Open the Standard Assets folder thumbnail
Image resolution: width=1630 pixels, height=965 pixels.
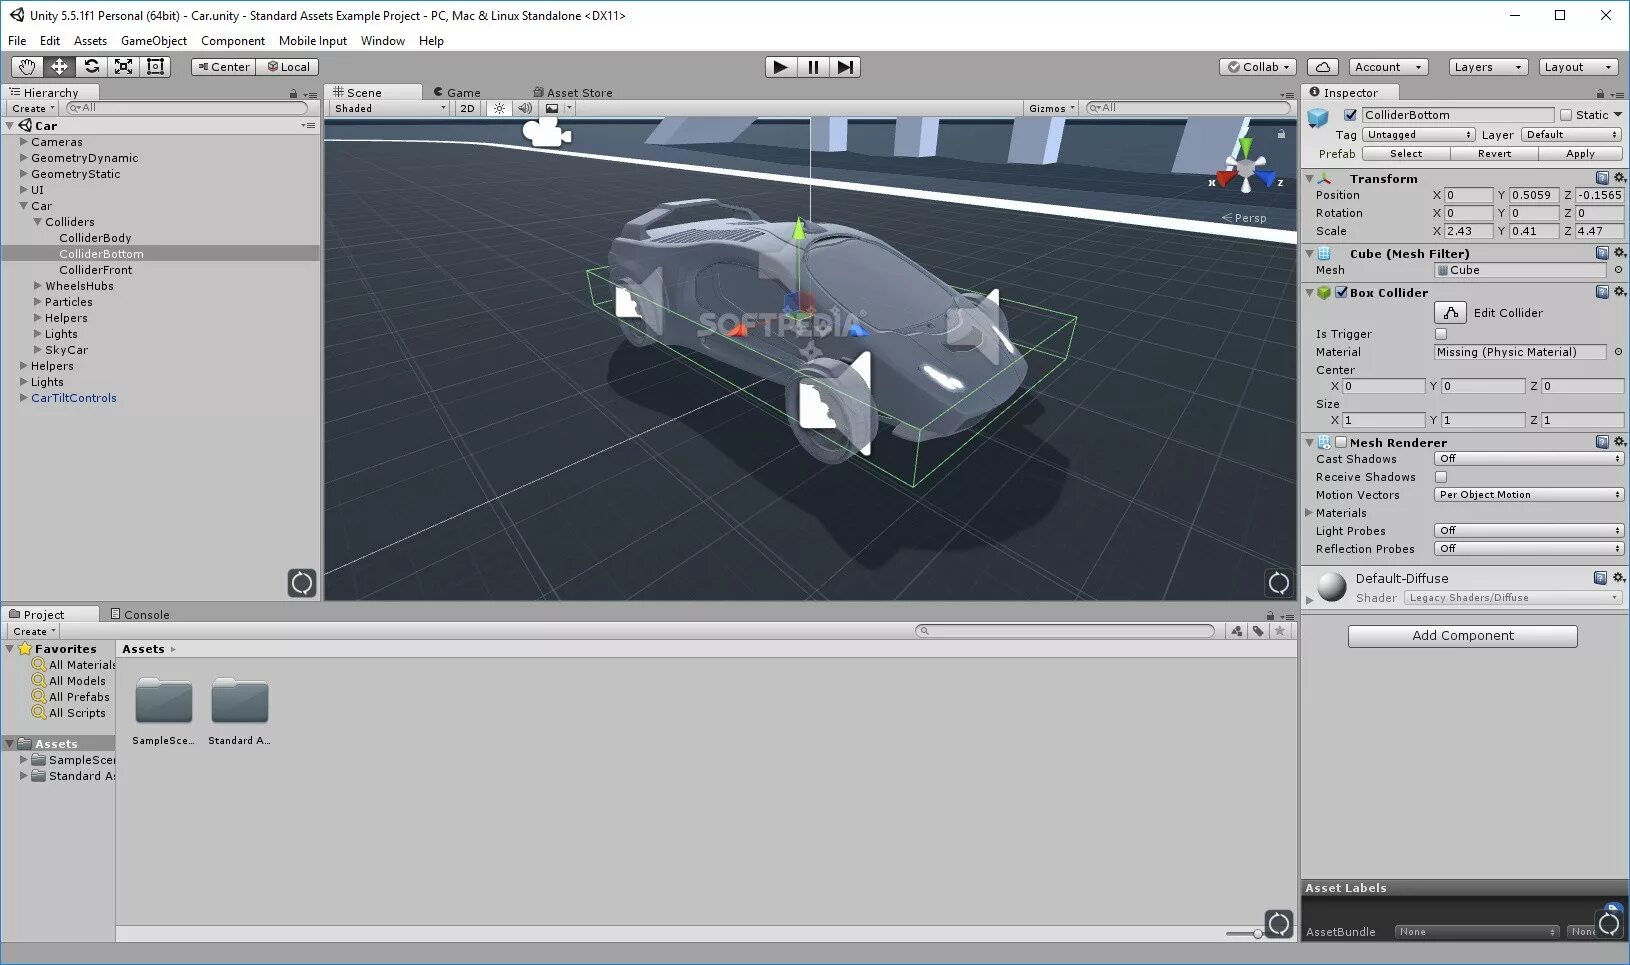tap(240, 701)
